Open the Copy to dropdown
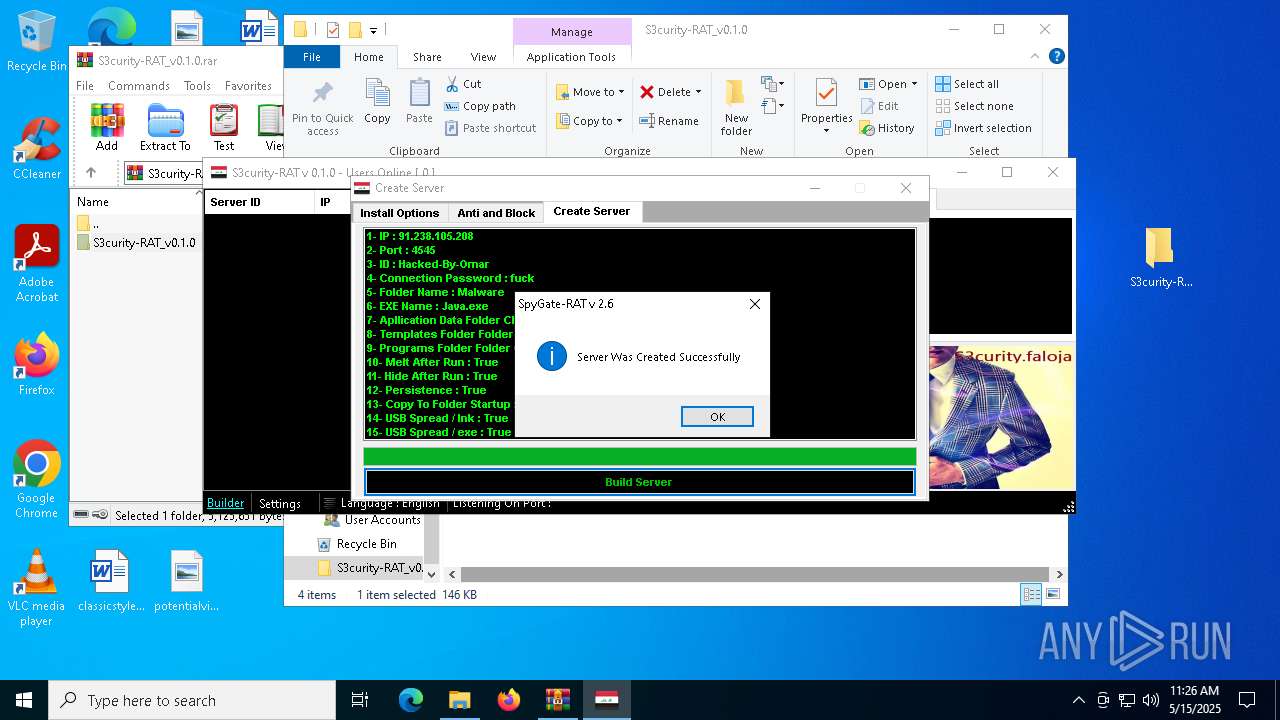Screen dimensions: 1280x720 589,121
